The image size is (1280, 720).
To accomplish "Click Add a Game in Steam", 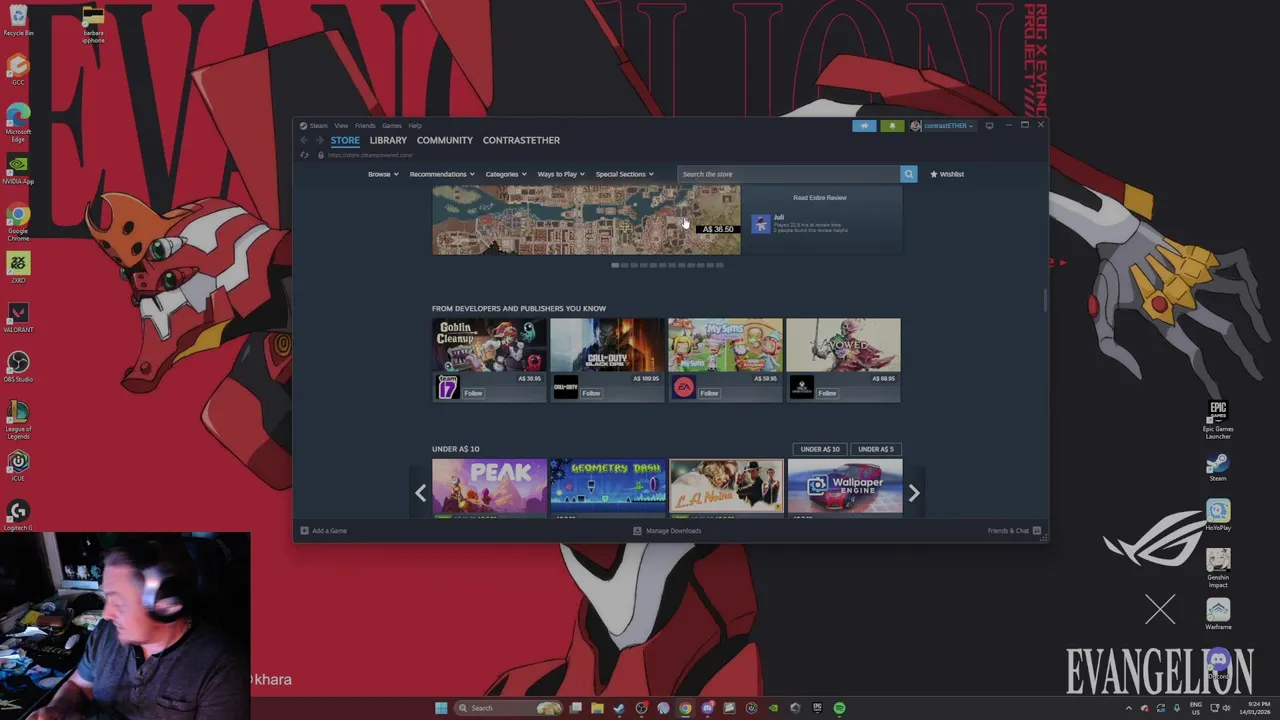I will 324,531.
